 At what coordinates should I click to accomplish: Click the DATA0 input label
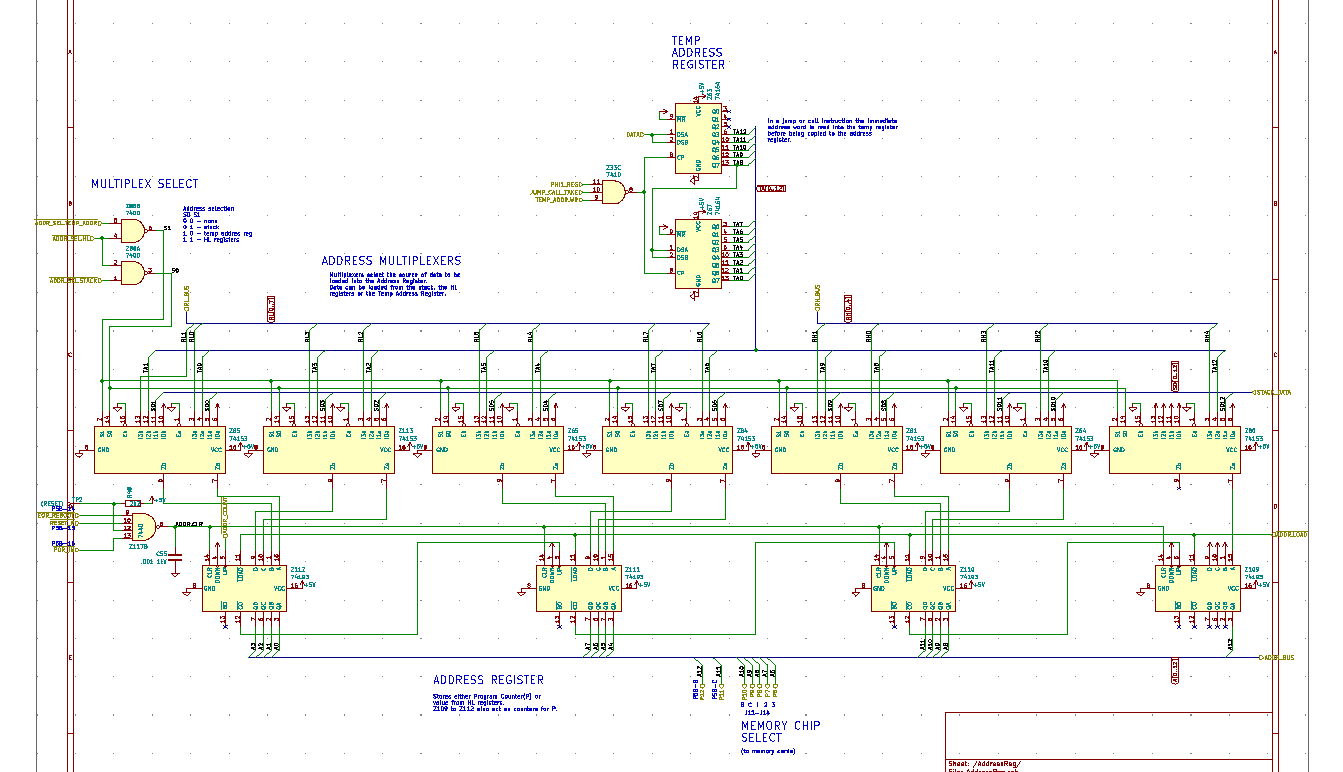tap(635, 134)
